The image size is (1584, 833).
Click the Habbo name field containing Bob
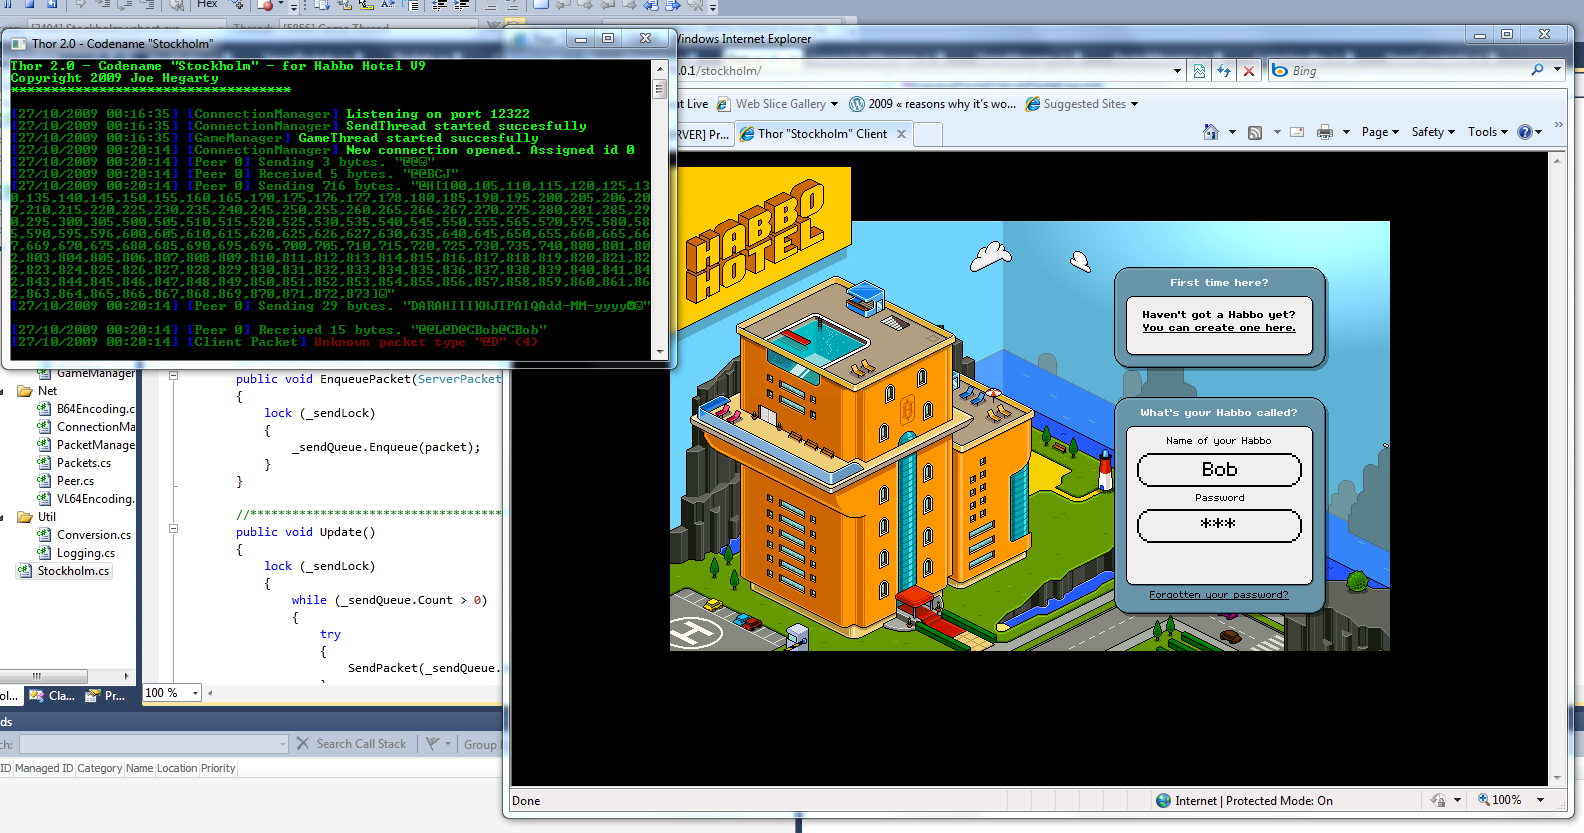coord(1219,470)
